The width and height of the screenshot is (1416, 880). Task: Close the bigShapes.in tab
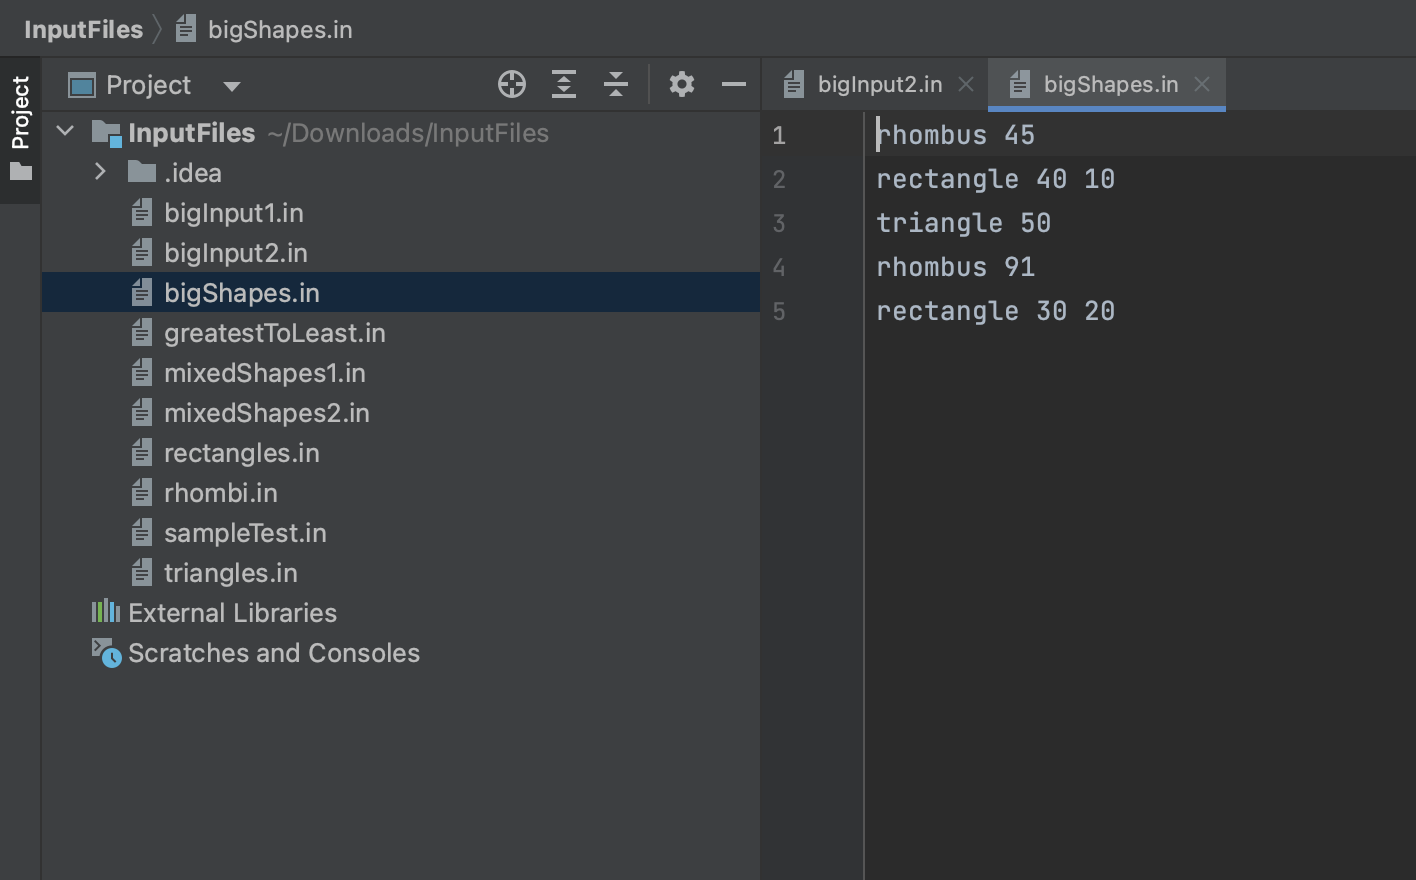click(x=1202, y=85)
